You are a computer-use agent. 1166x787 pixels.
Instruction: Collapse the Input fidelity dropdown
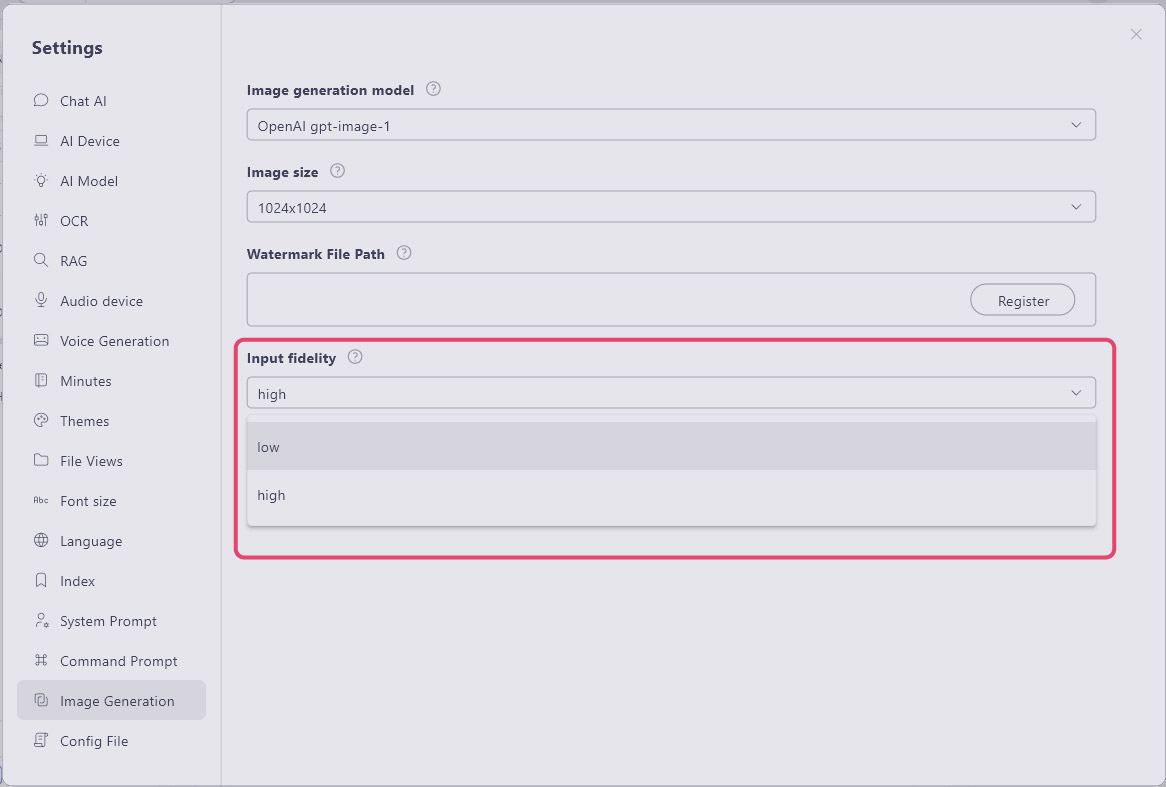[1076, 393]
